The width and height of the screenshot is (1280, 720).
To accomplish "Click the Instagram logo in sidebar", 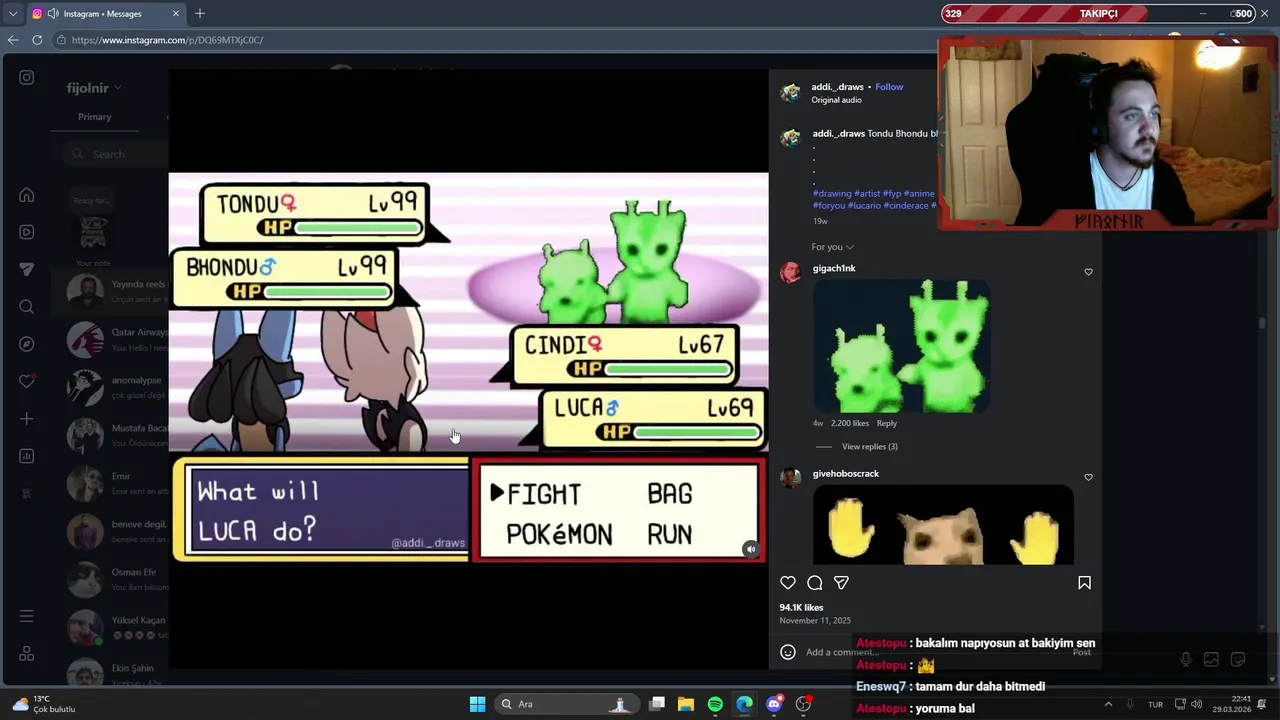I will [x=27, y=77].
